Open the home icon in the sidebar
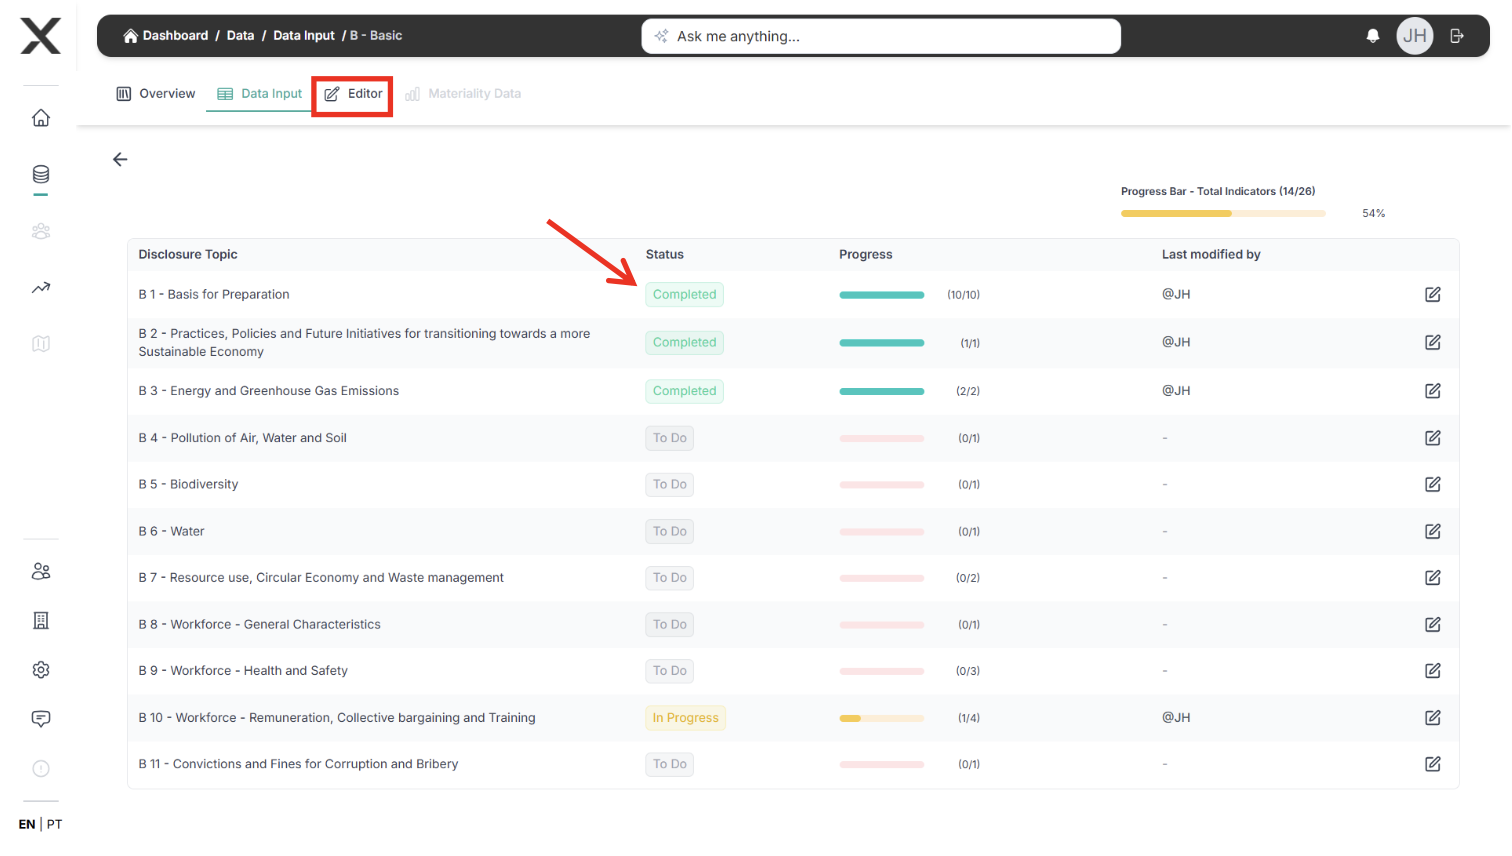The image size is (1512, 856). [41, 118]
